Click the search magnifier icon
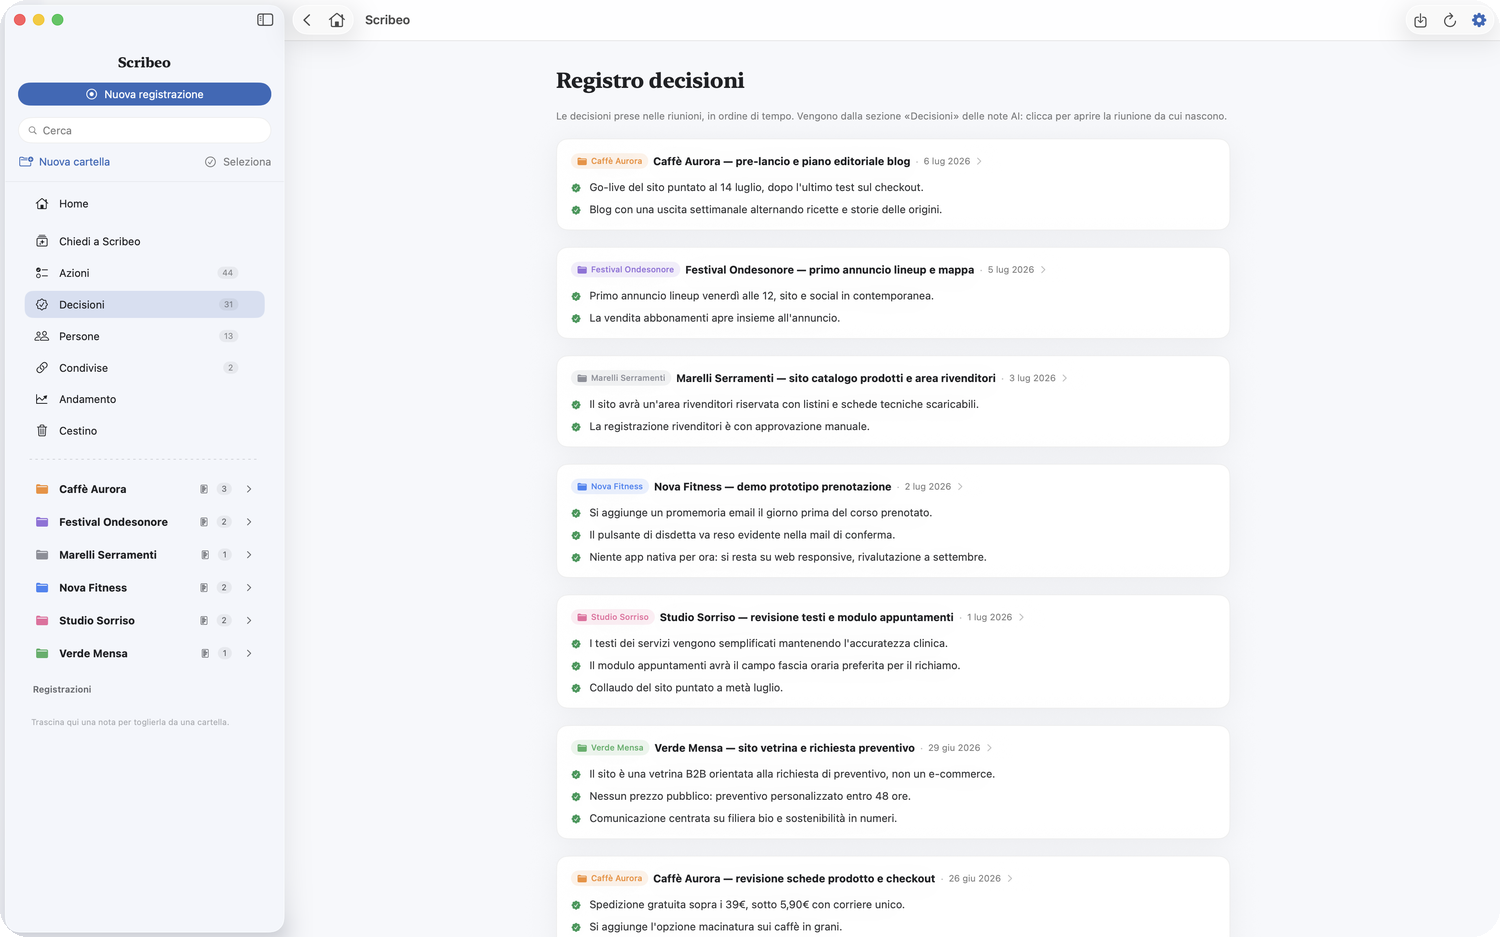Screen dimensions: 1500x937 [33, 131]
